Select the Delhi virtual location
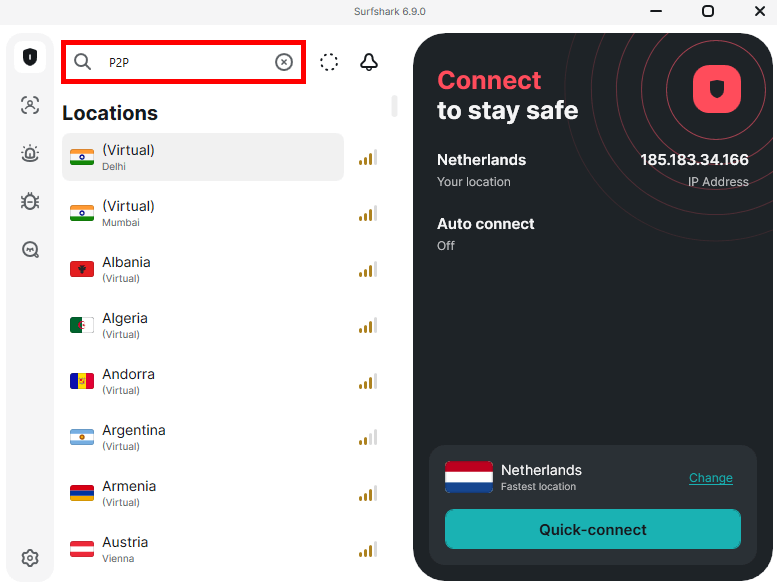The width and height of the screenshot is (777, 586). pyautogui.click(x=203, y=157)
